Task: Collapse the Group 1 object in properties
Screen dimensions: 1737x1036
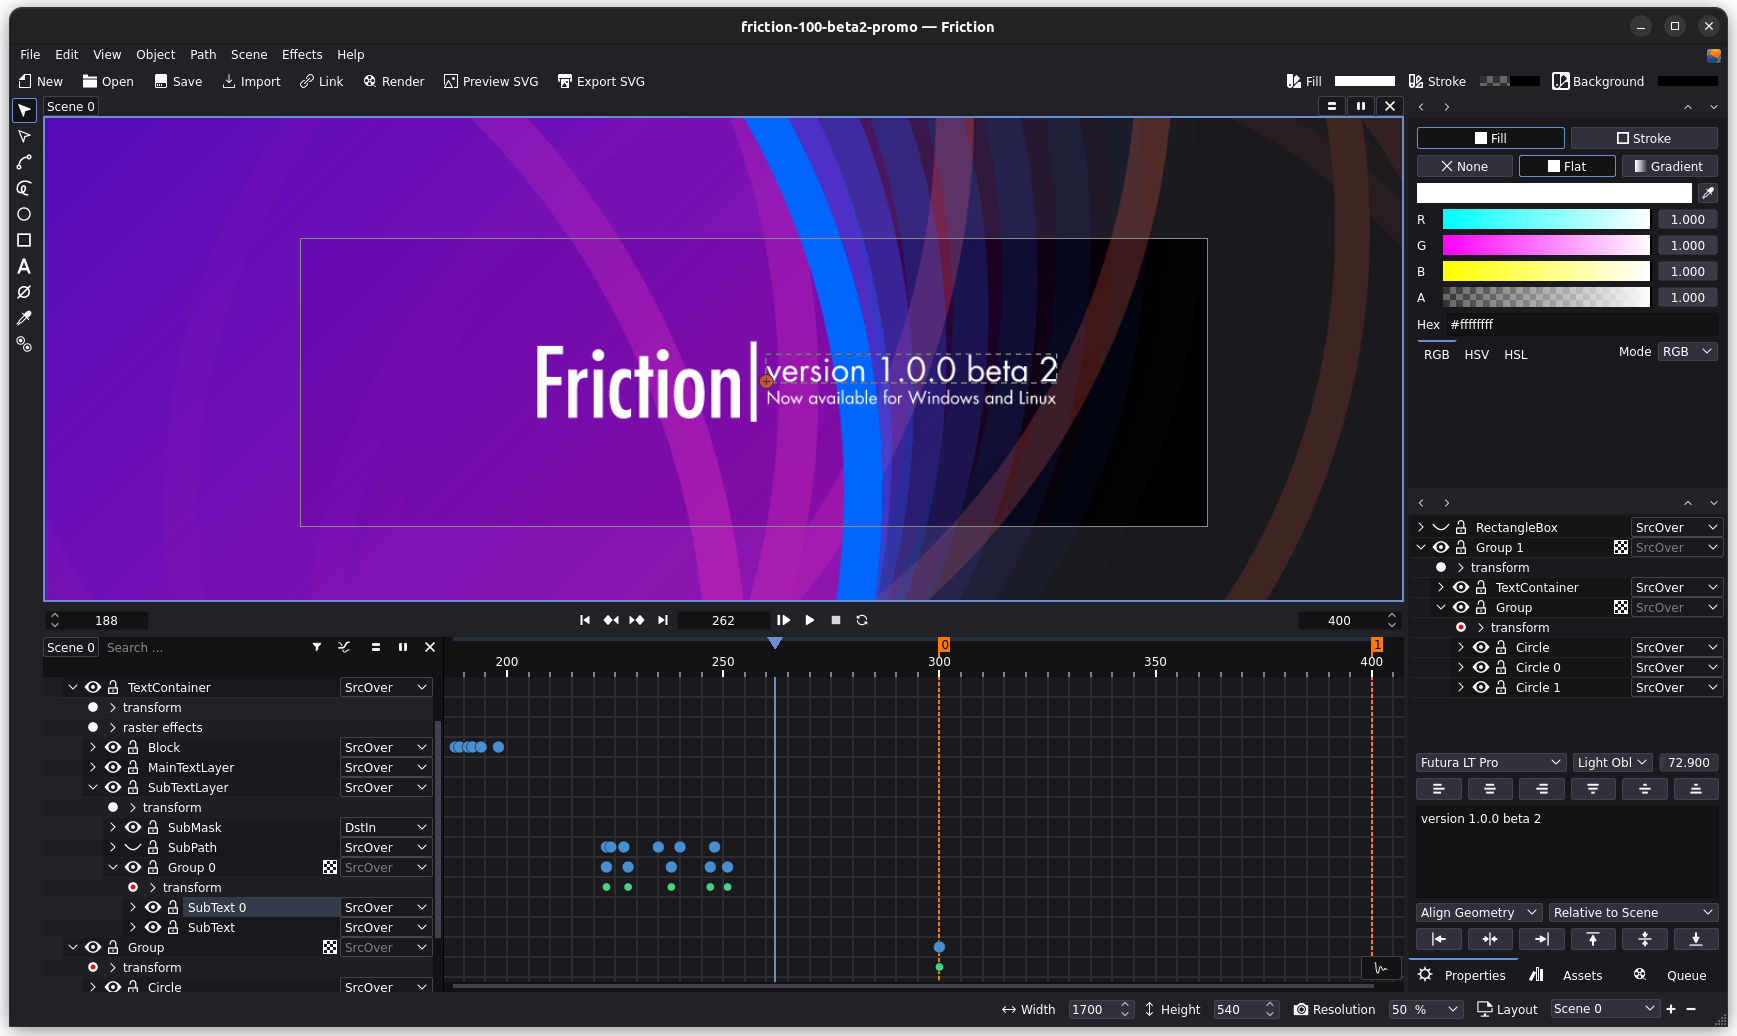Action: (1422, 547)
